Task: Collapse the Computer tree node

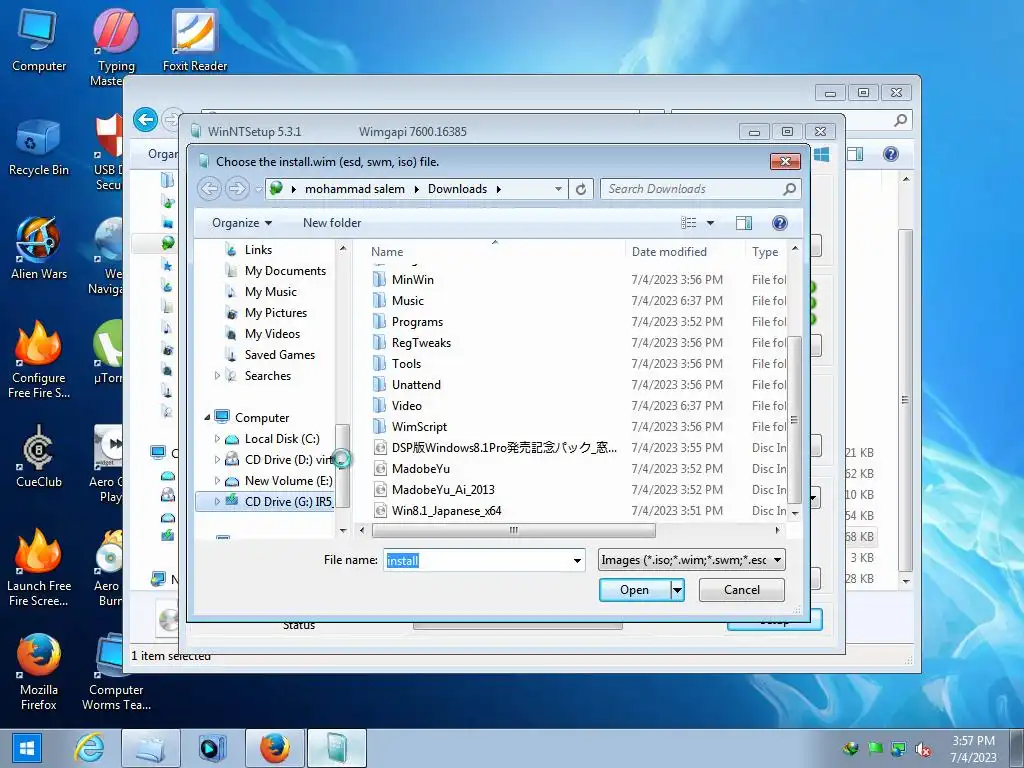Action: click(x=207, y=417)
